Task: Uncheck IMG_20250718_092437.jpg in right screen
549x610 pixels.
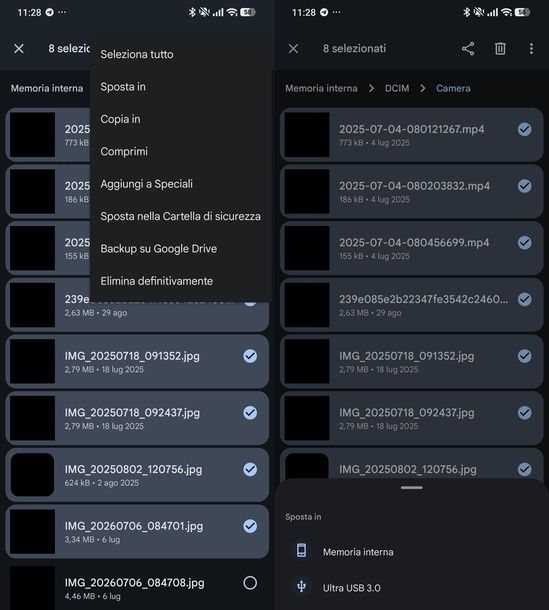Action: pos(524,413)
